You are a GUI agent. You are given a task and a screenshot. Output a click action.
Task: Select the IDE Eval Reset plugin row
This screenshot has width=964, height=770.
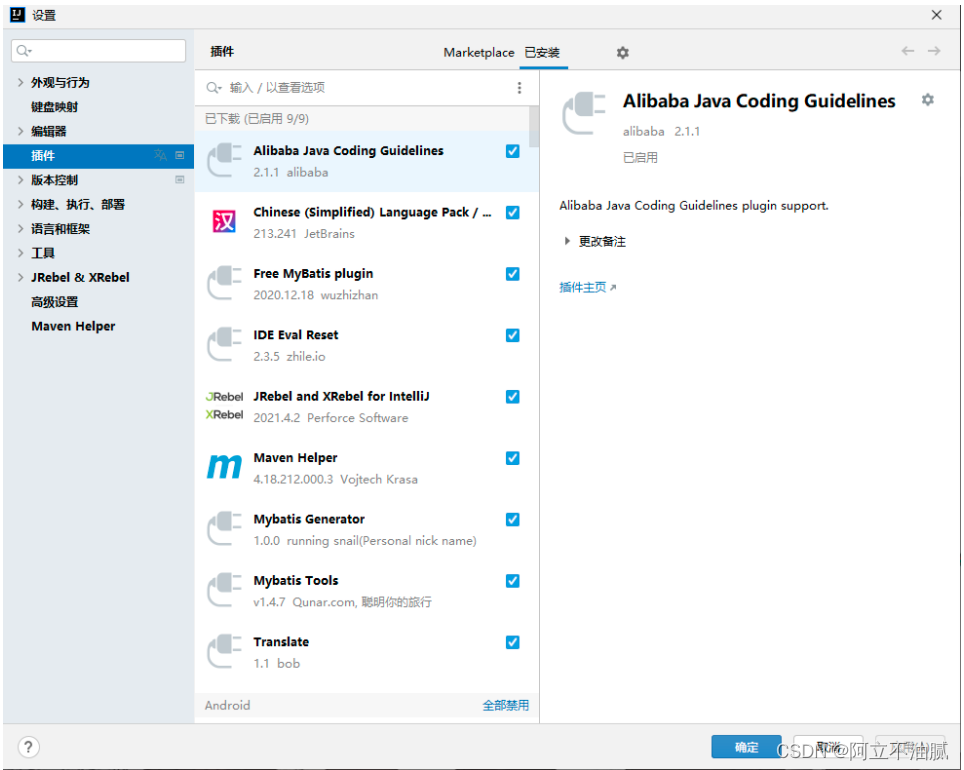tap(366, 345)
